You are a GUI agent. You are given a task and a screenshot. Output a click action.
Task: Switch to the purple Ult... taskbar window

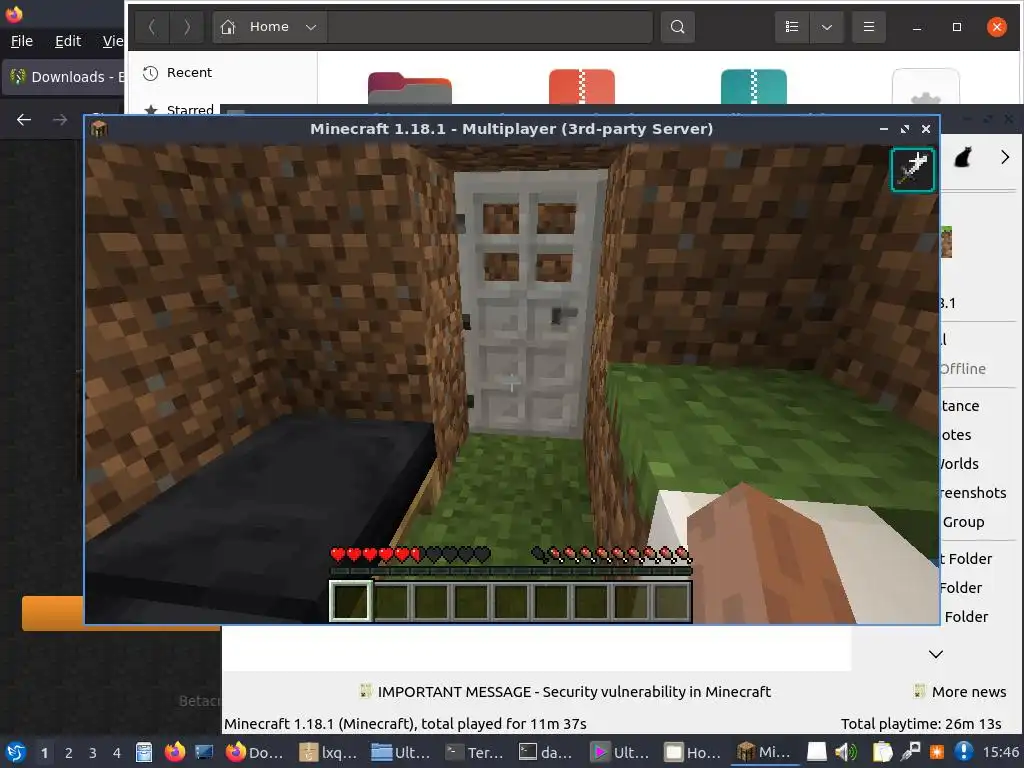[x=620, y=752]
